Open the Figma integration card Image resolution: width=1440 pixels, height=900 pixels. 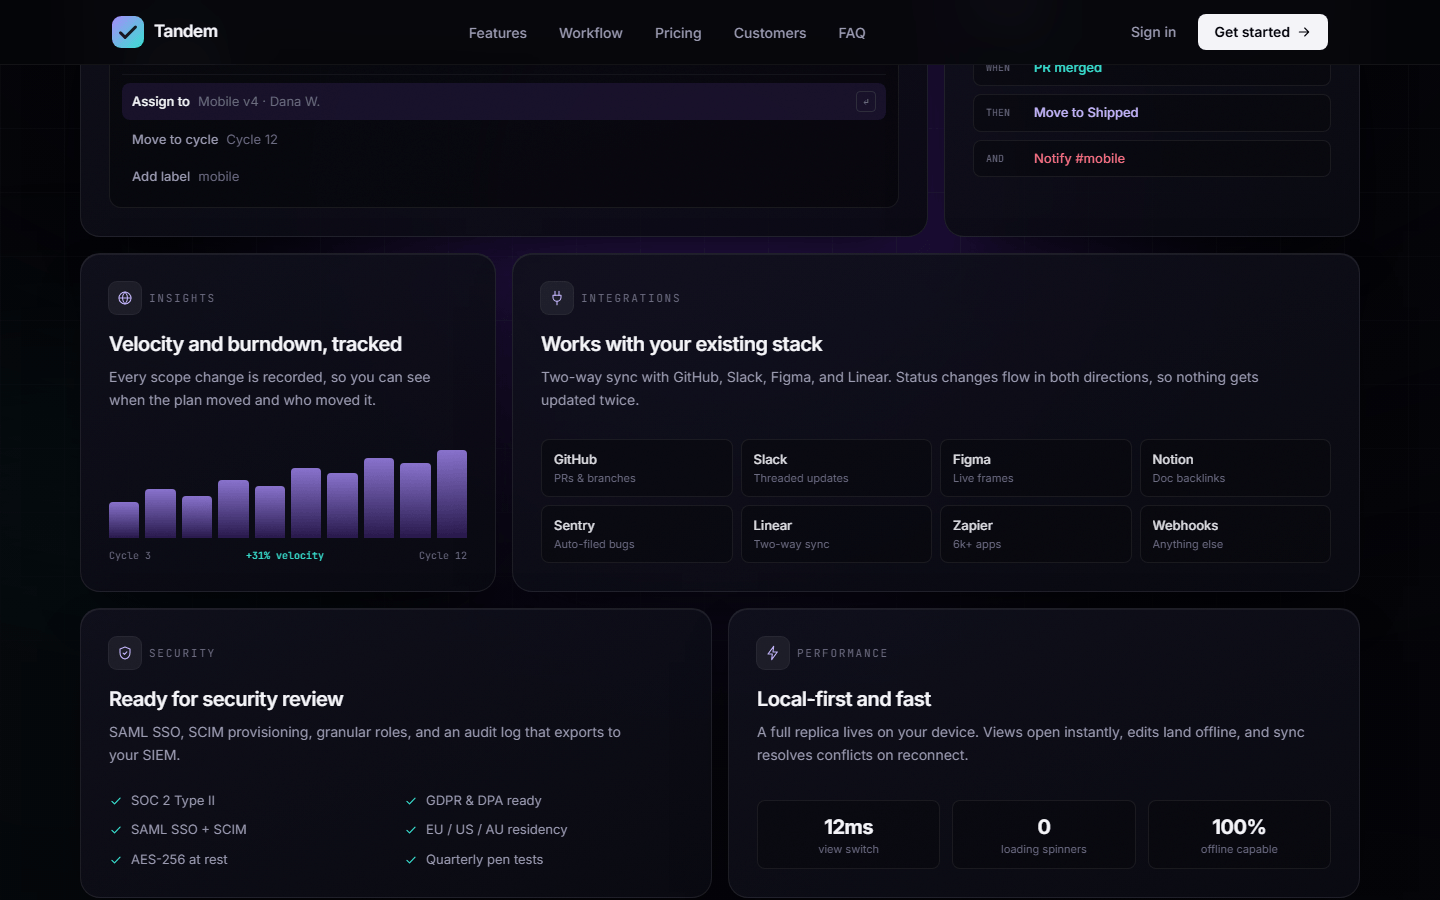coord(1036,468)
